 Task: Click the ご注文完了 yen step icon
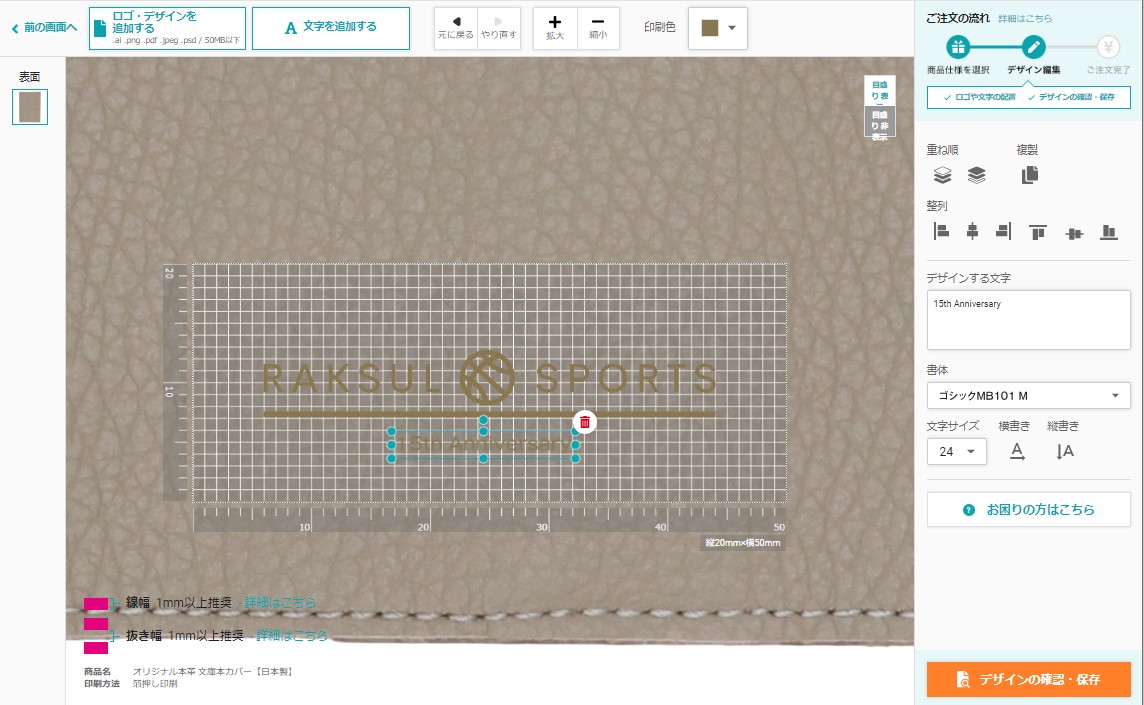1108,47
